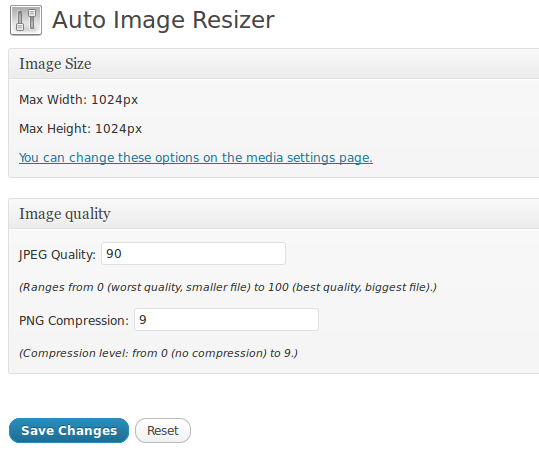This screenshot has width=539, height=453.
Task: Place cursor after 90 in JPEG field
Action: pyautogui.click(x=122, y=254)
